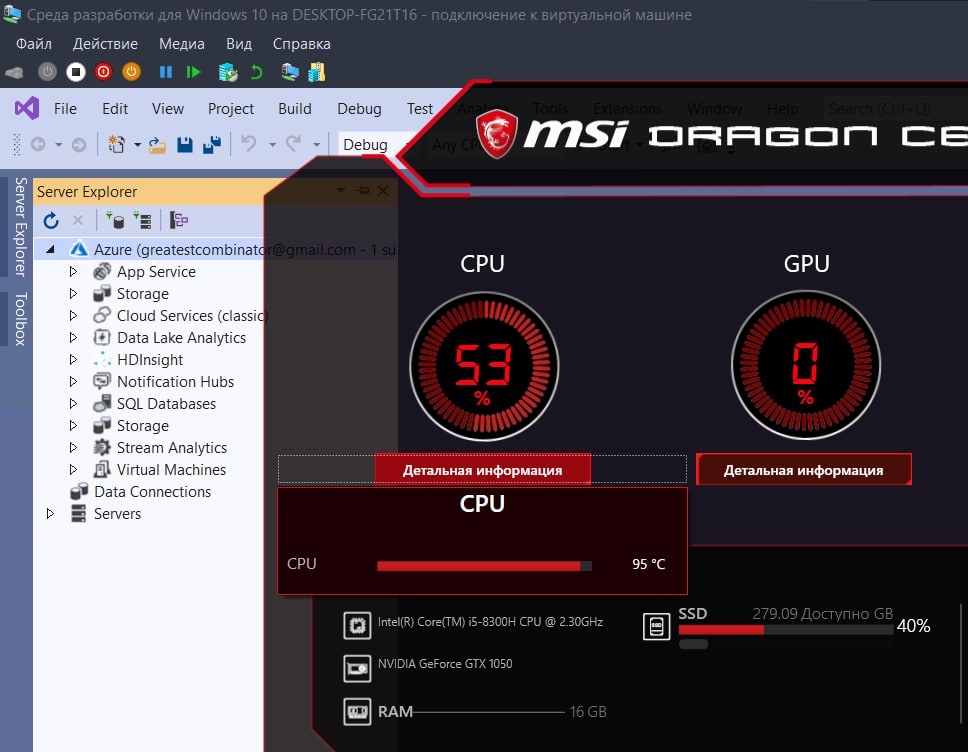Open Visual Studio Edit menu

tap(115, 109)
